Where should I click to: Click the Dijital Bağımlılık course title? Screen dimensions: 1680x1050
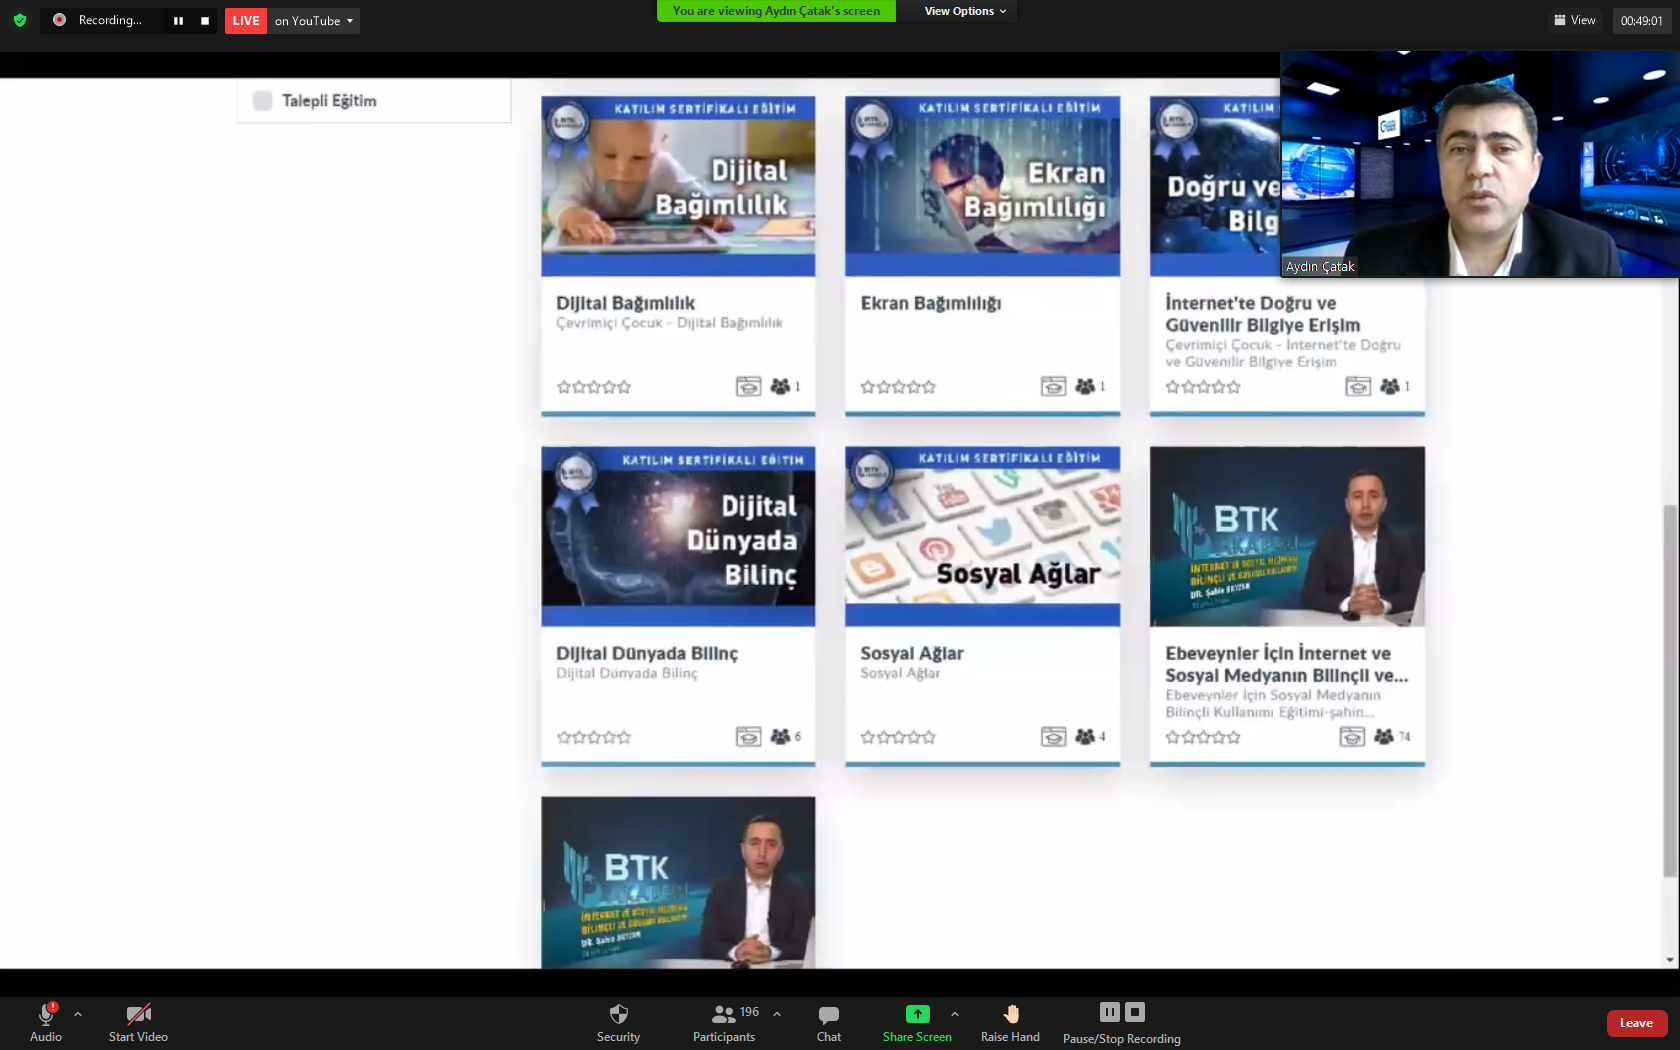click(625, 303)
